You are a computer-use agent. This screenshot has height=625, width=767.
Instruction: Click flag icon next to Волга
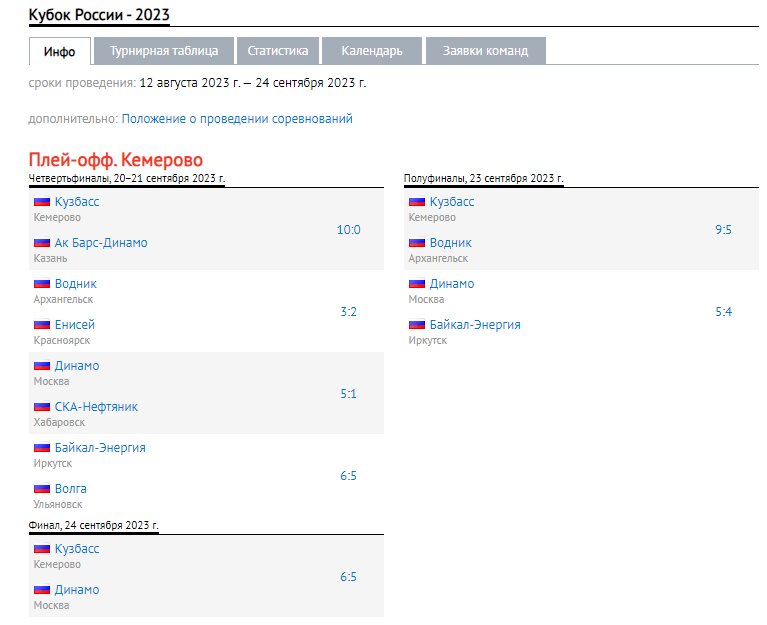42,489
